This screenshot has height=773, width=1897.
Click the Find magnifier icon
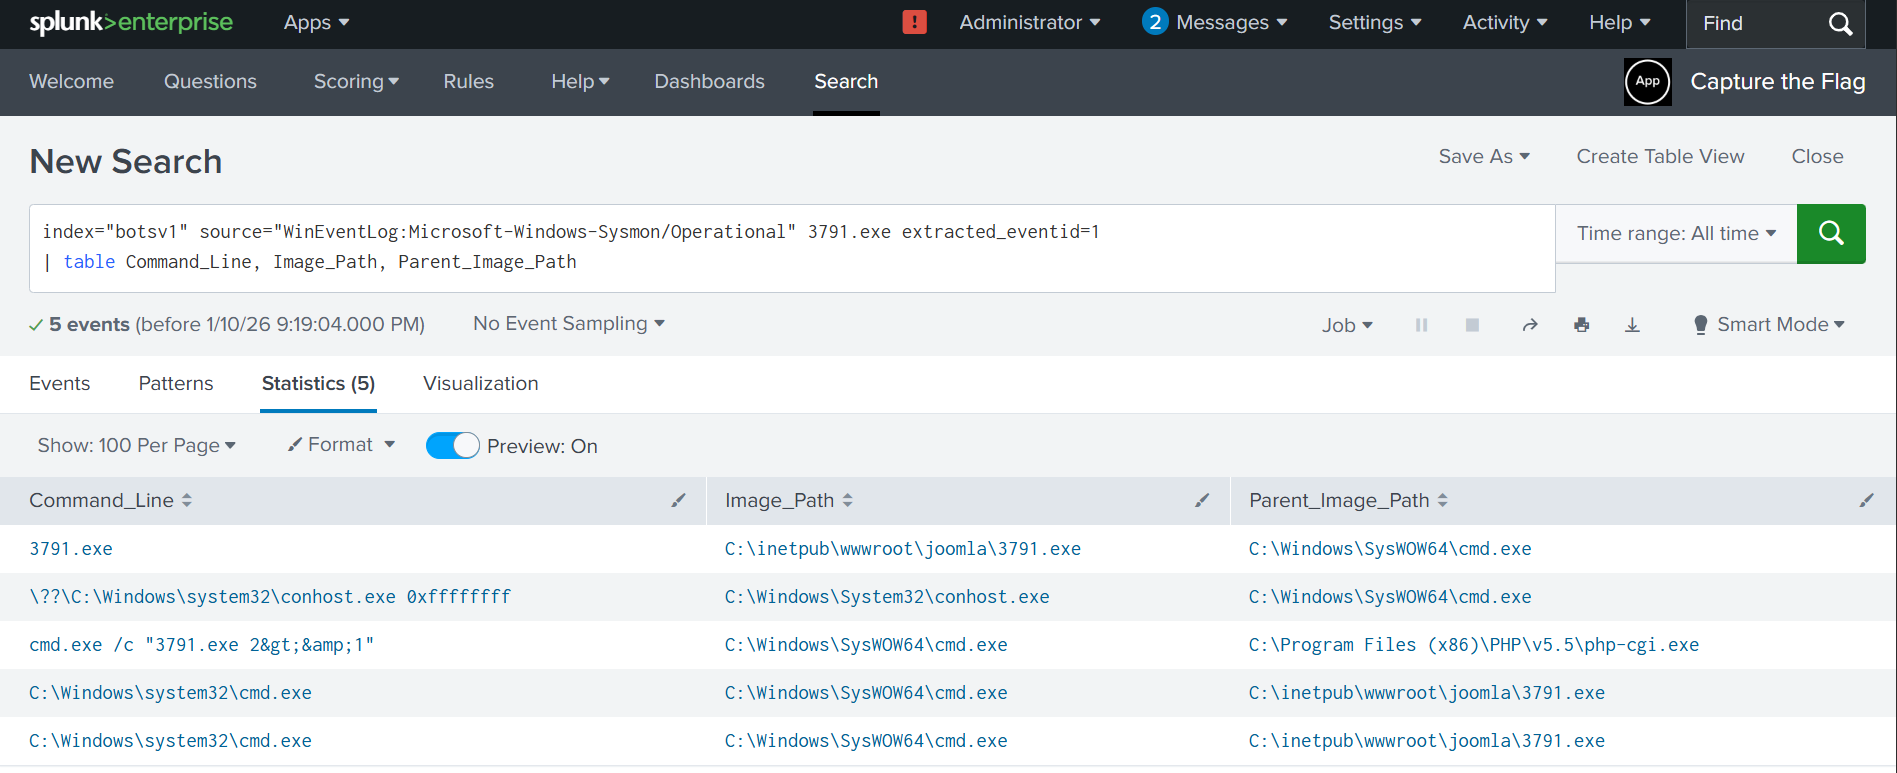pos(1840,23)
